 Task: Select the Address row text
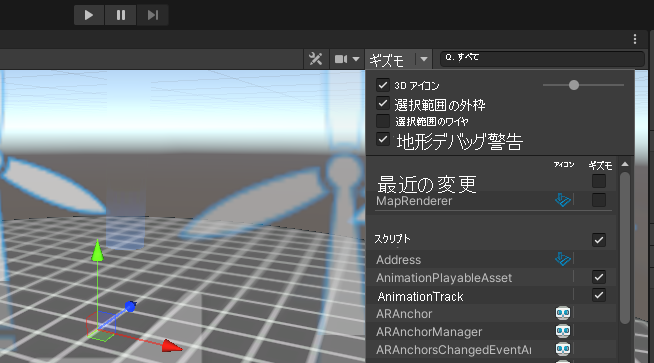pos(398,260)
